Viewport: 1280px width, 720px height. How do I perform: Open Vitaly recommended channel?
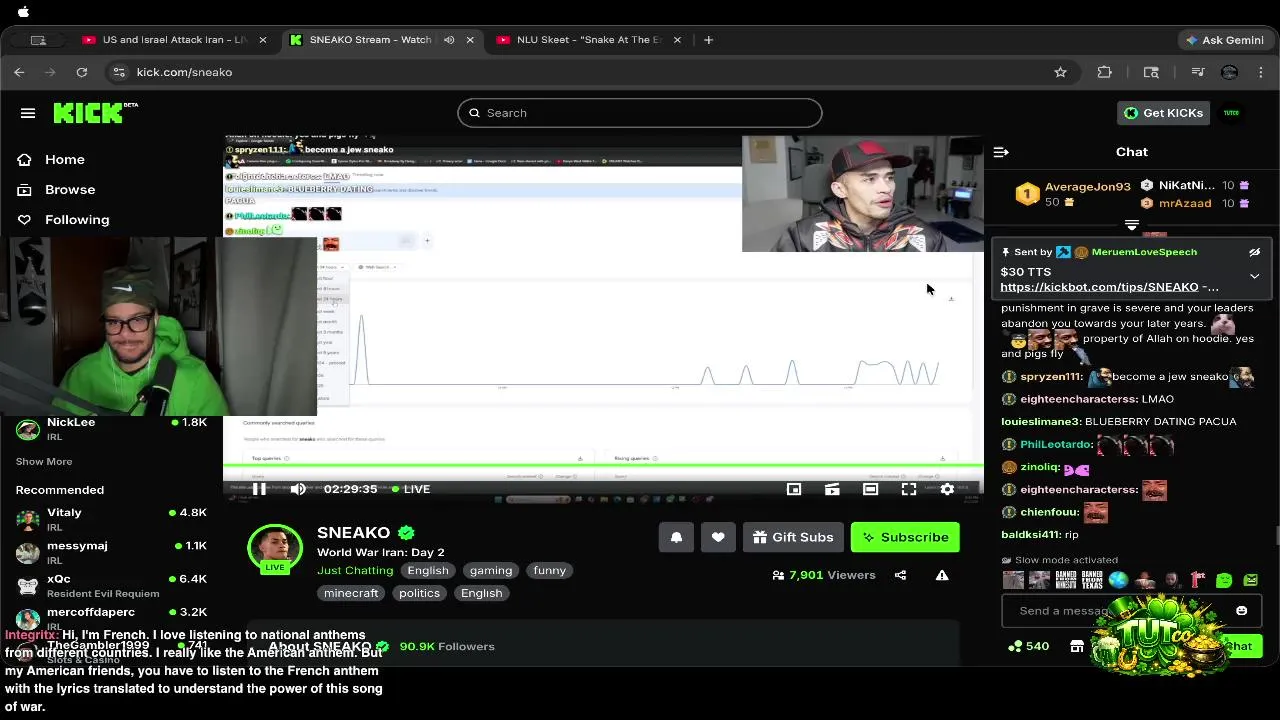tap(111, 520)
